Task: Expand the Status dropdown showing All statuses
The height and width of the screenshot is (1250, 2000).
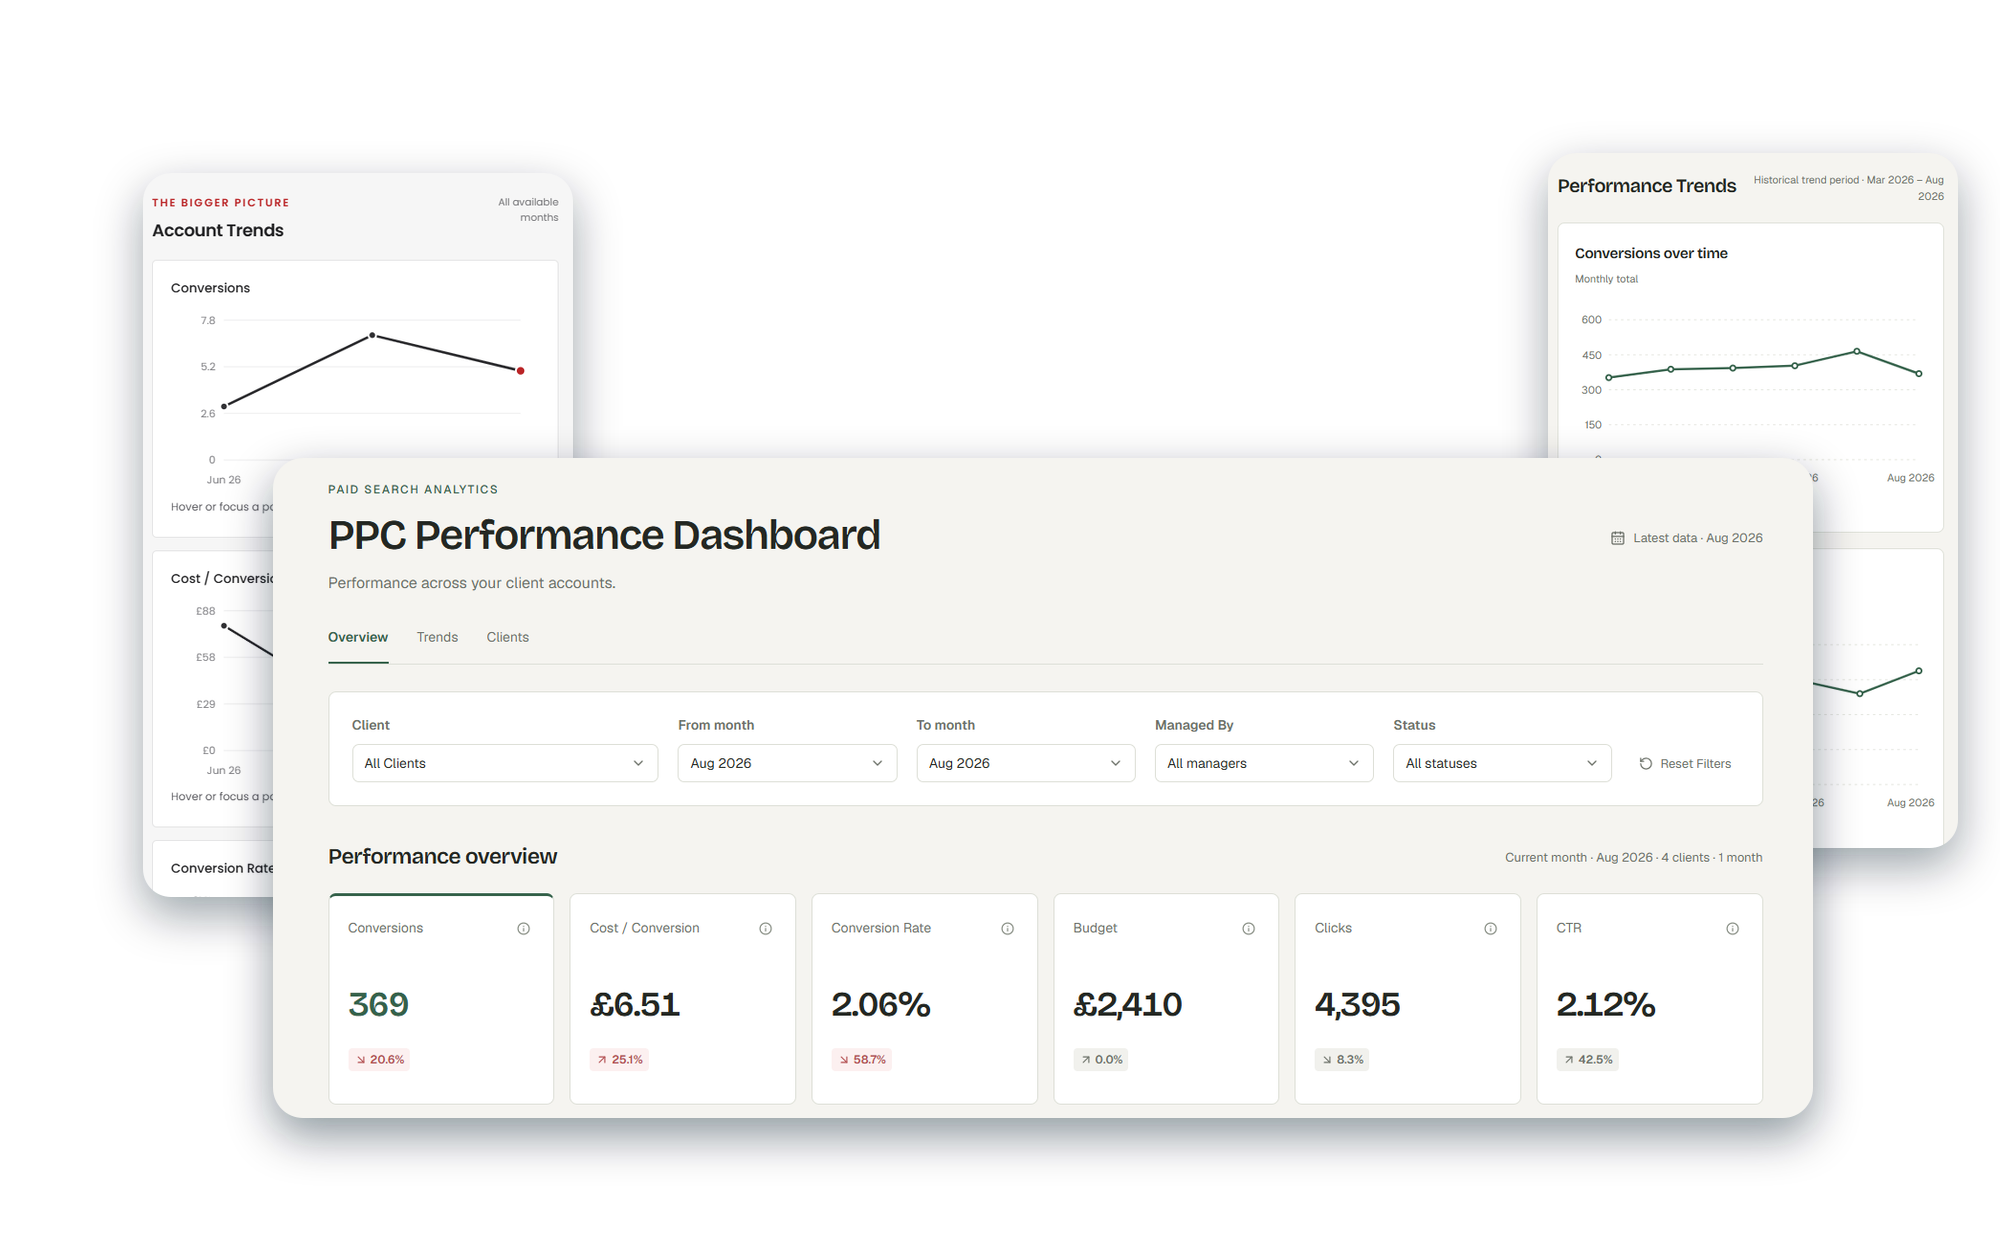Action: (x=1502, y=763)
